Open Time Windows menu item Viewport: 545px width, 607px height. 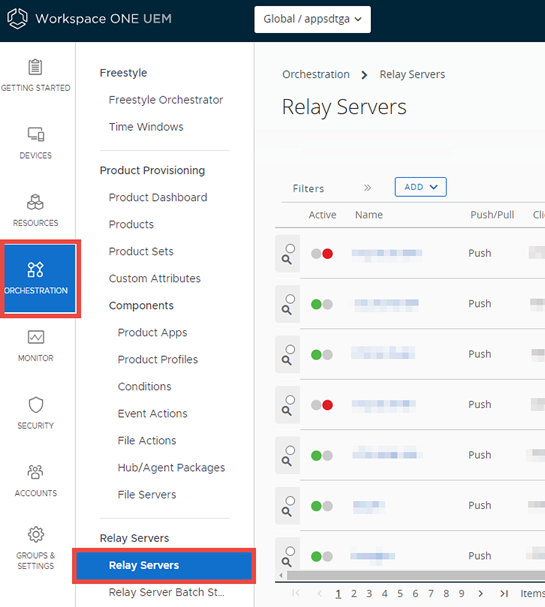[146, 127]
